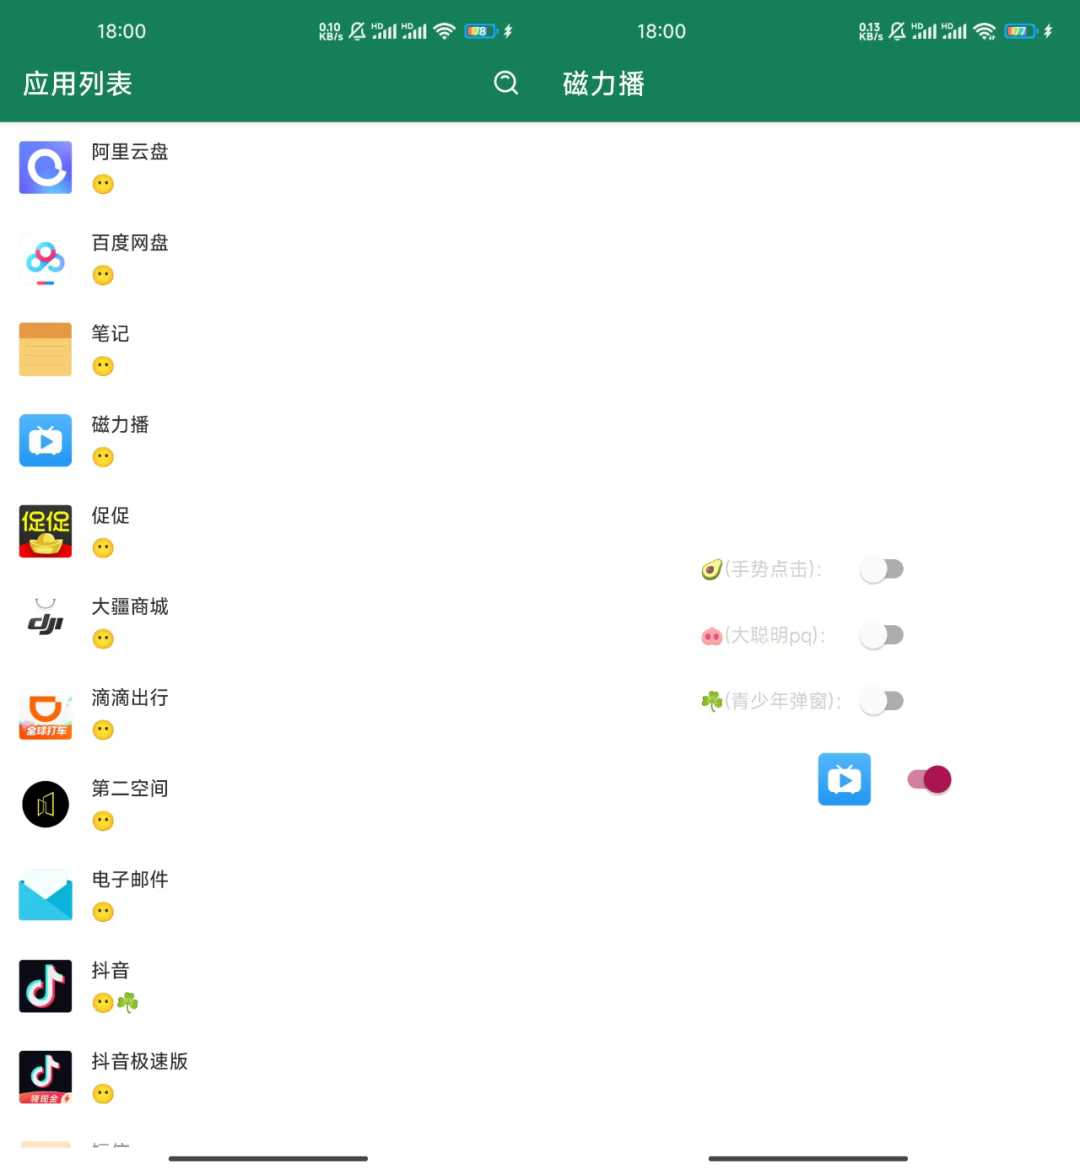This screenshot has width=1080, height=1169.
Task: Tap the search icon in app list header
Action: [x=506, y=83]
